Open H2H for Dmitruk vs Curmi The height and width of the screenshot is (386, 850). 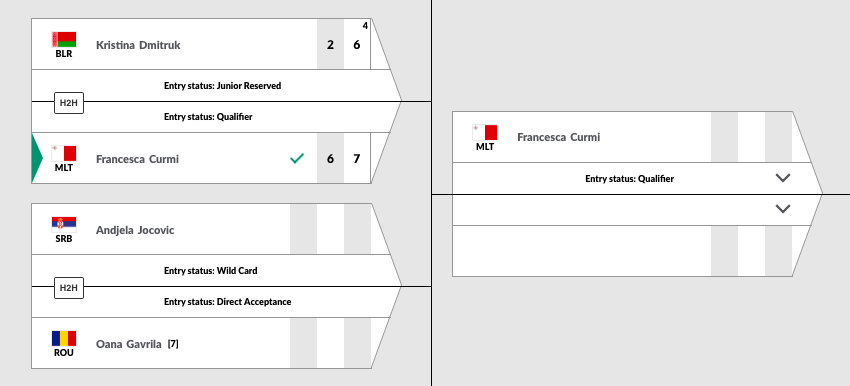click(69, 102)
